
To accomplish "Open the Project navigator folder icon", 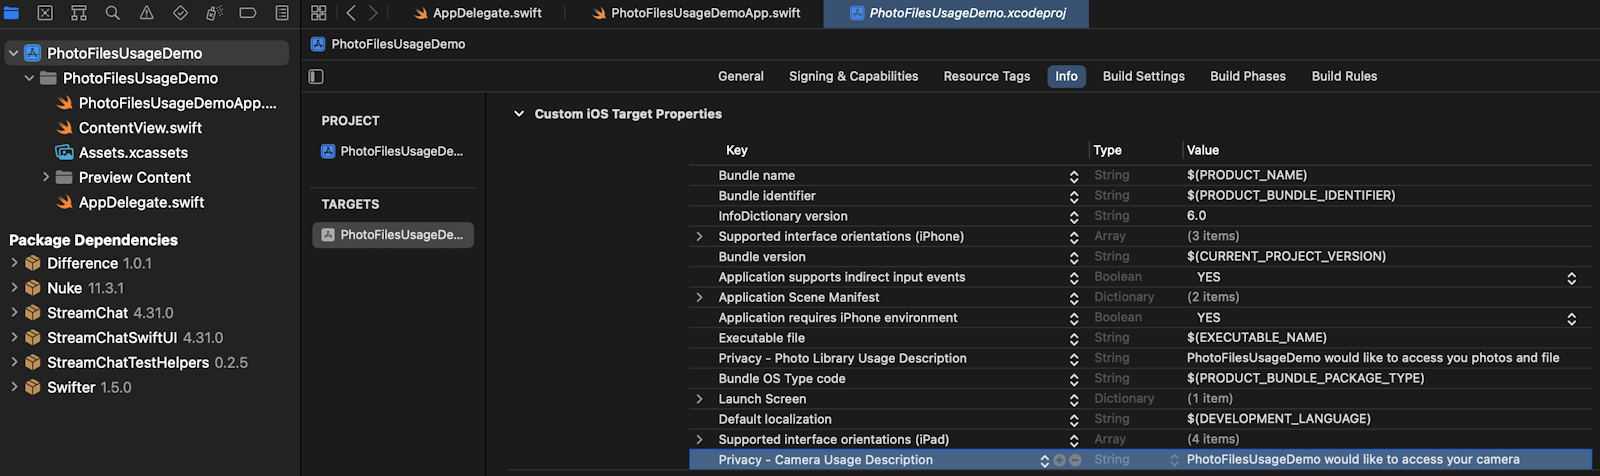I will [x=12, y=13].
